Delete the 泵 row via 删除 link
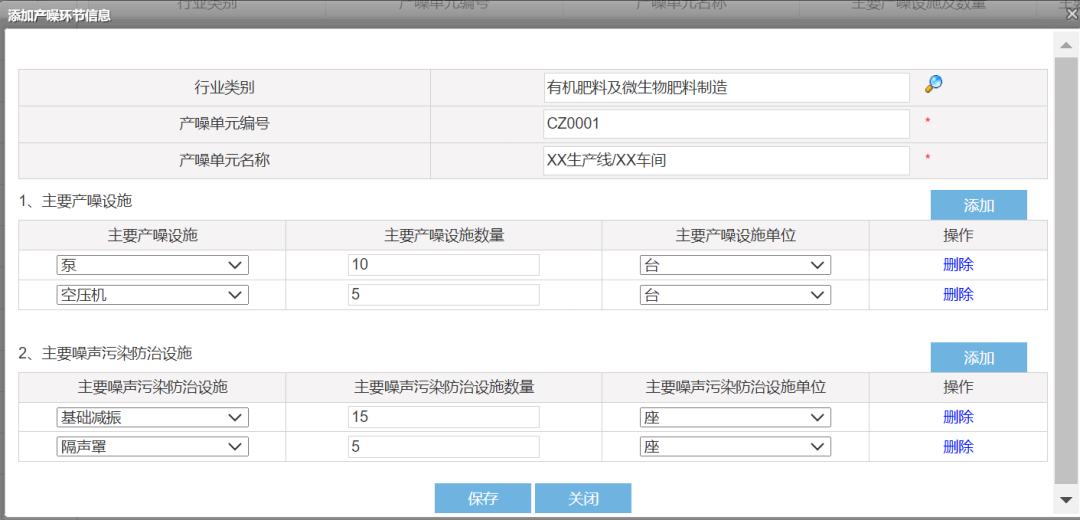1080x520 pixels. [958, 265]
